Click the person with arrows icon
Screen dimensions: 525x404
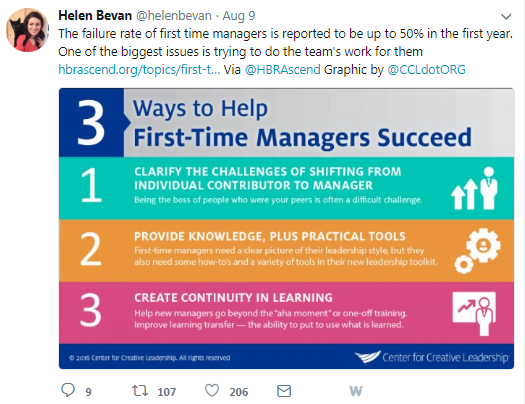coord(474,188)
